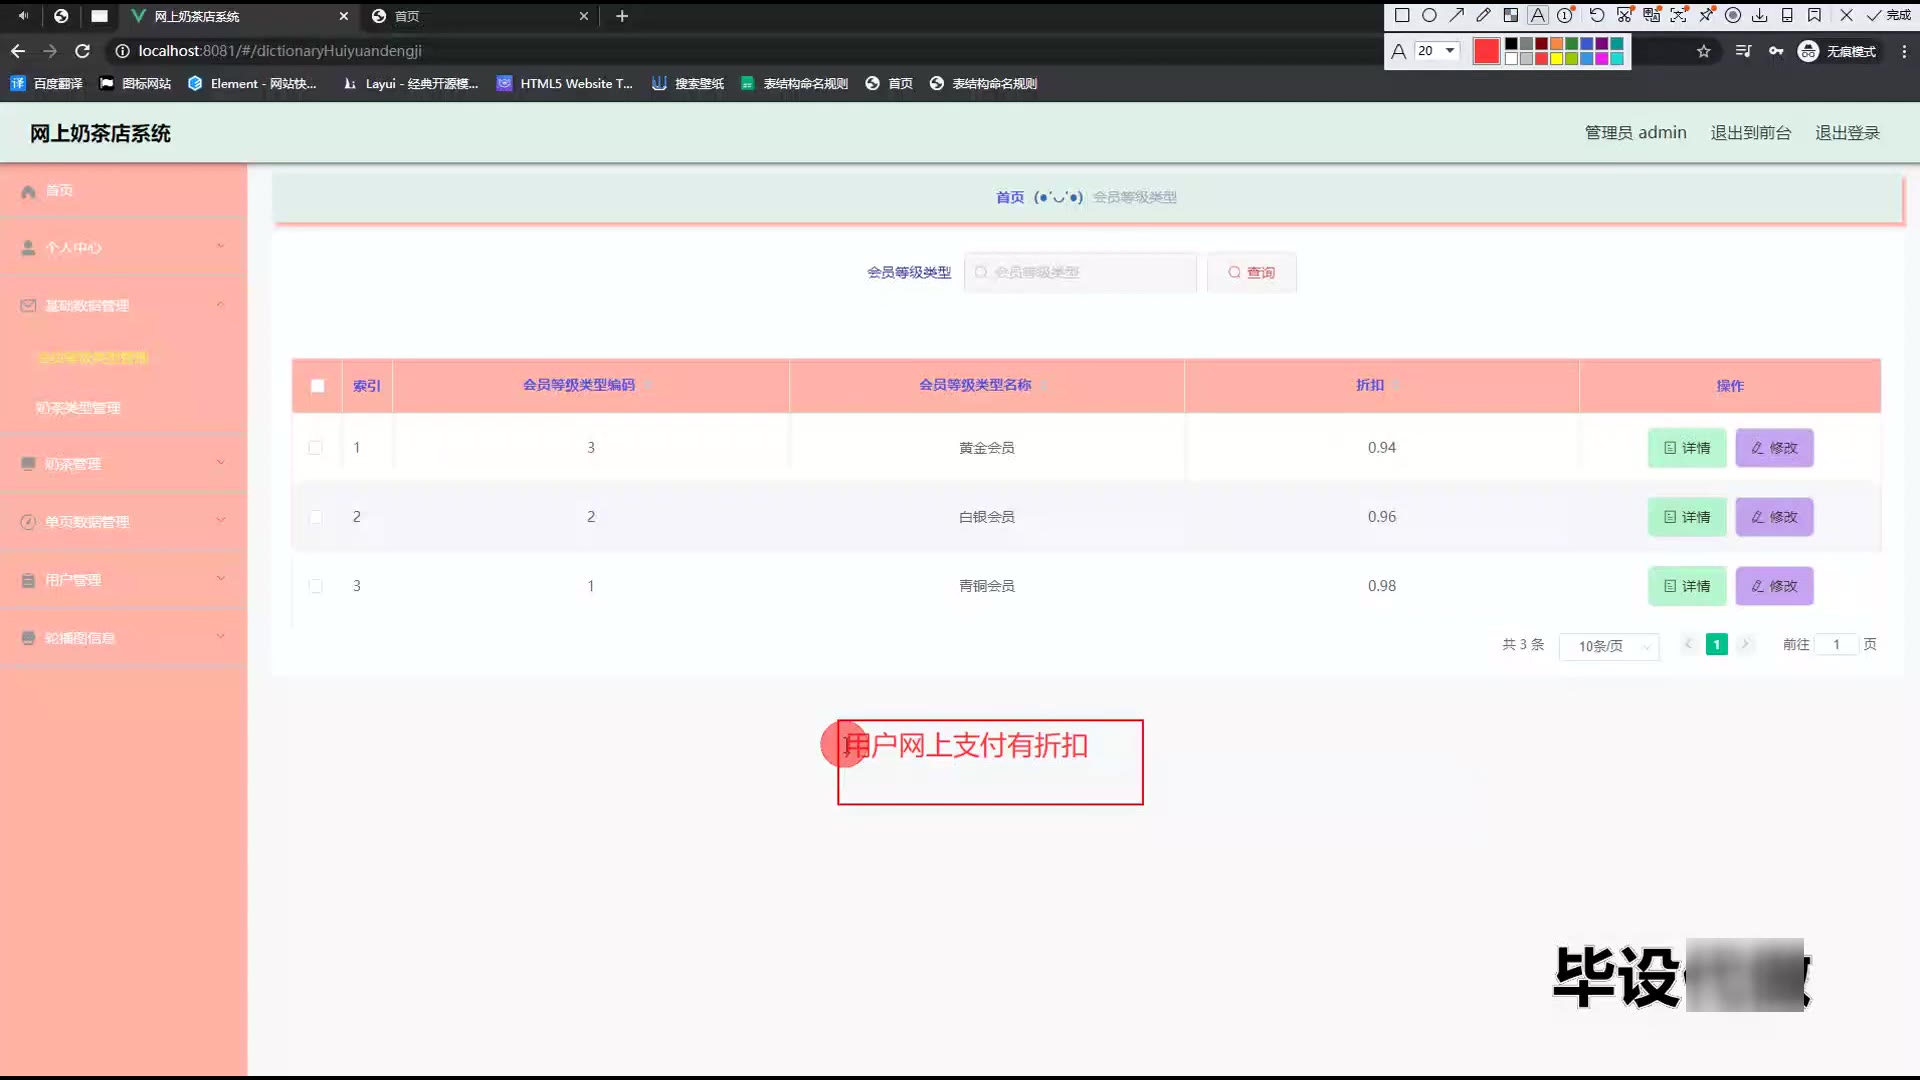
Task: Toggle the select-all checkbox in table header
Action: [317, 386]
